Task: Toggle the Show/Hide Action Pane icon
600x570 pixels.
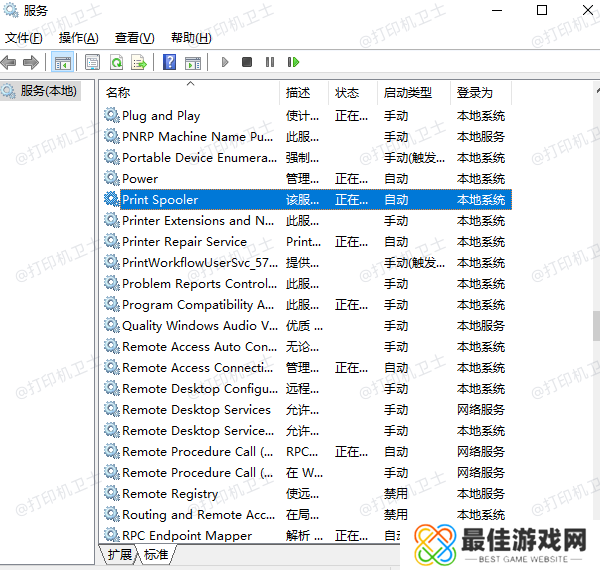Action: (x=193, y=62)
